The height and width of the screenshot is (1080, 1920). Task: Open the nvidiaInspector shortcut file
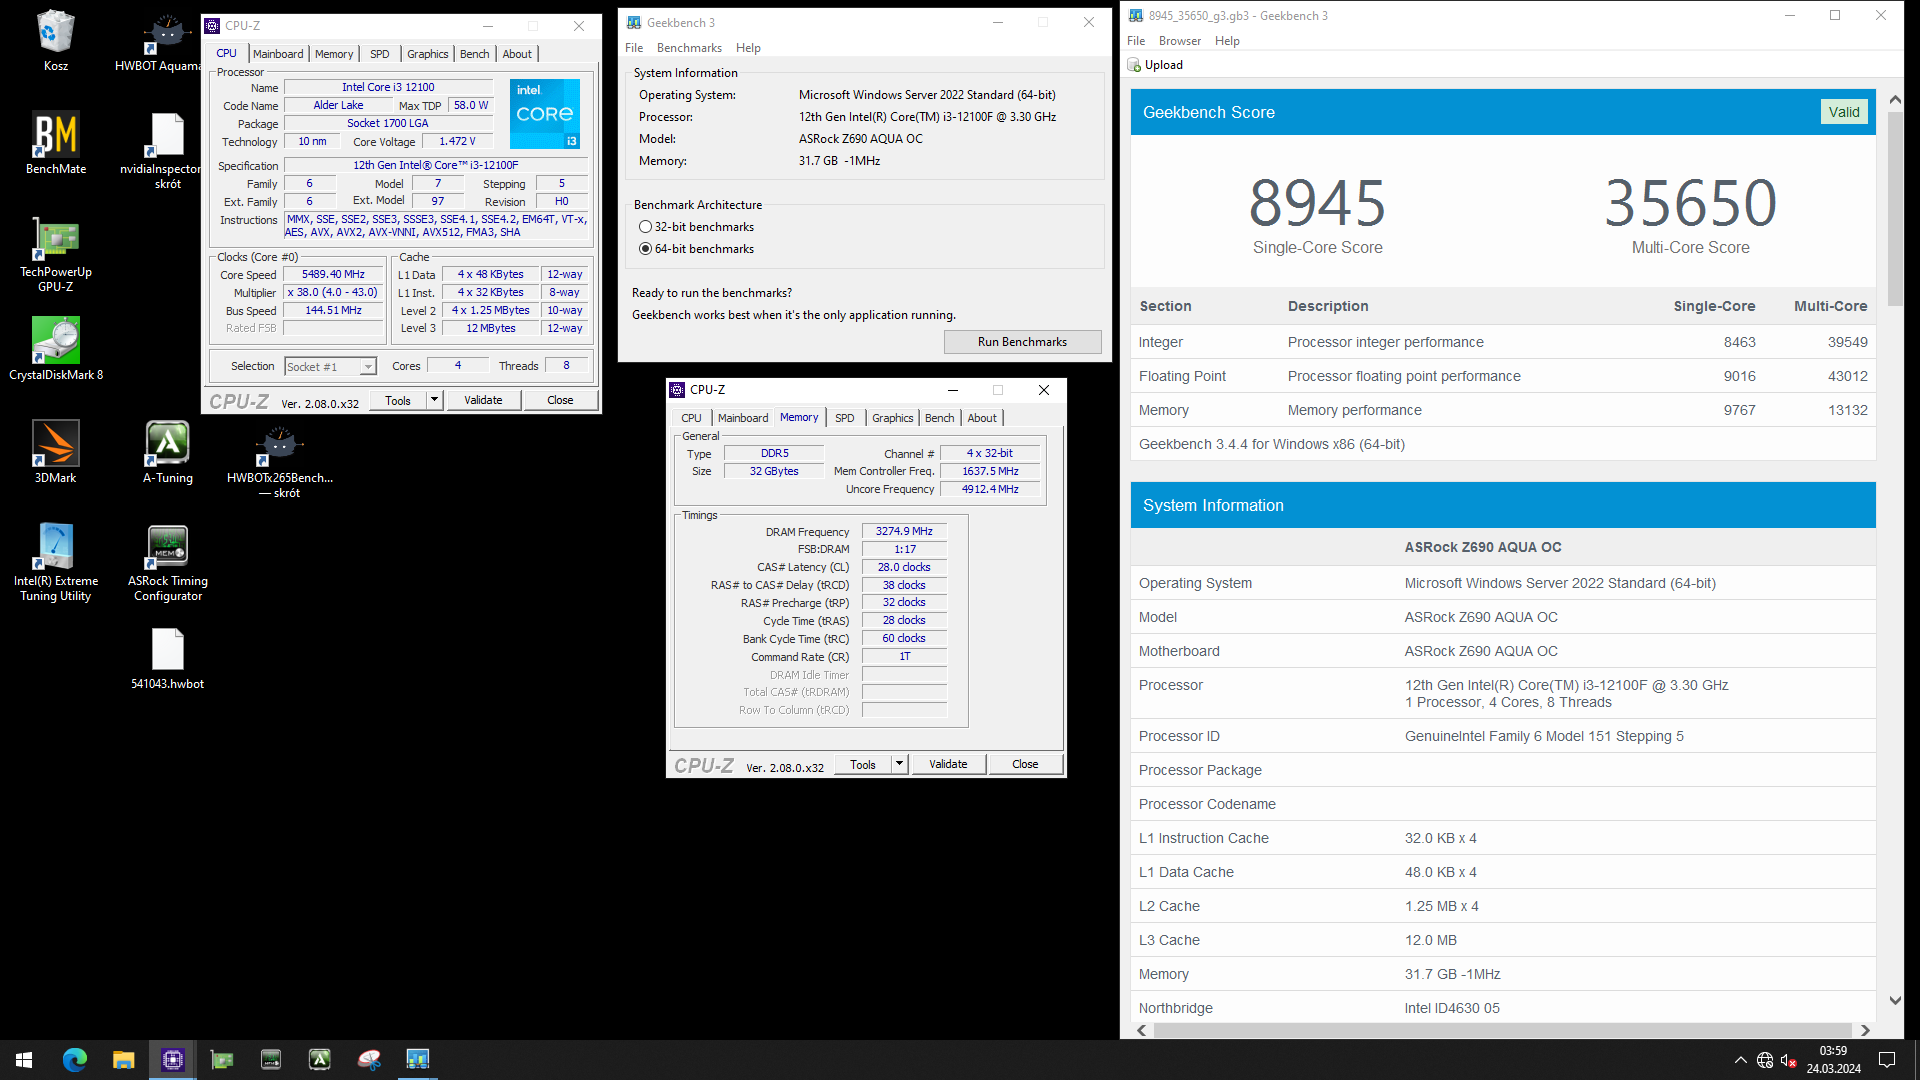point(167,150)
